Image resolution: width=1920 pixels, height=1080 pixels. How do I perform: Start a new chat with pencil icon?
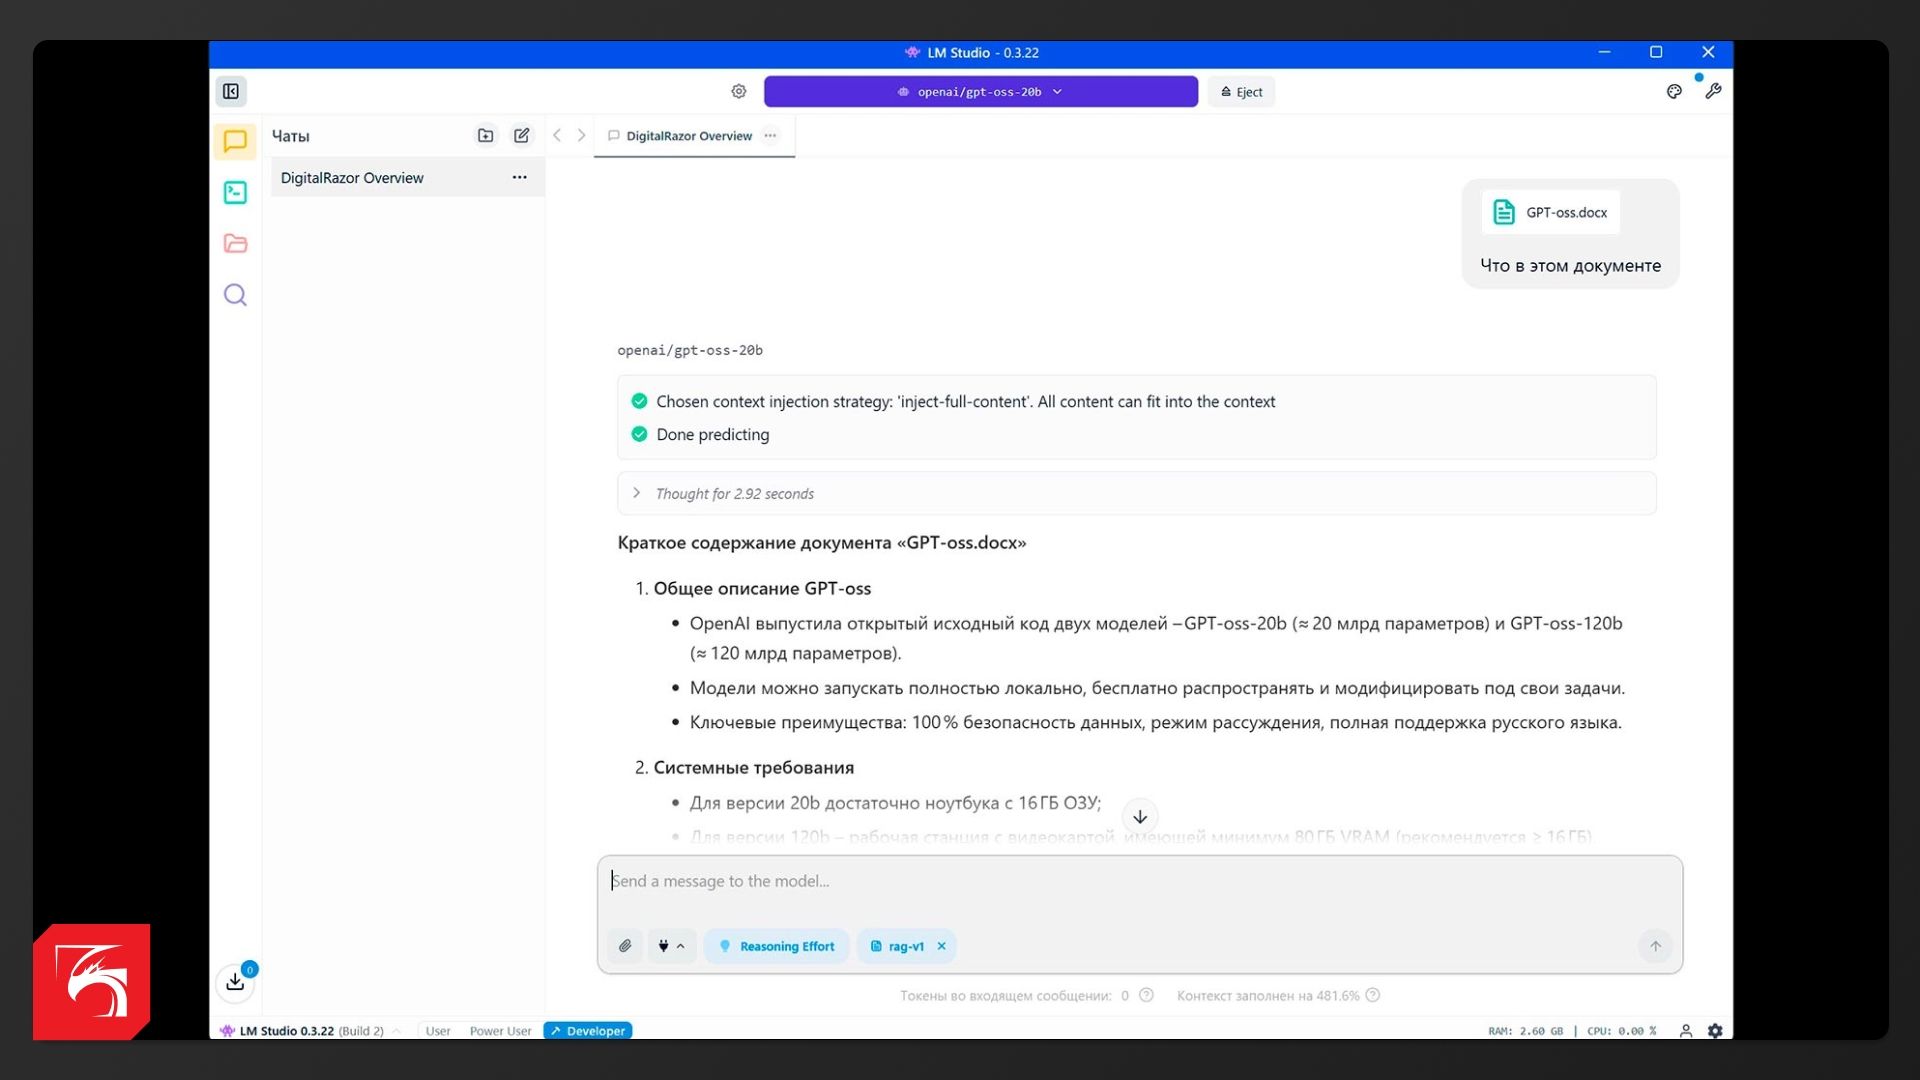pos(522,135)
